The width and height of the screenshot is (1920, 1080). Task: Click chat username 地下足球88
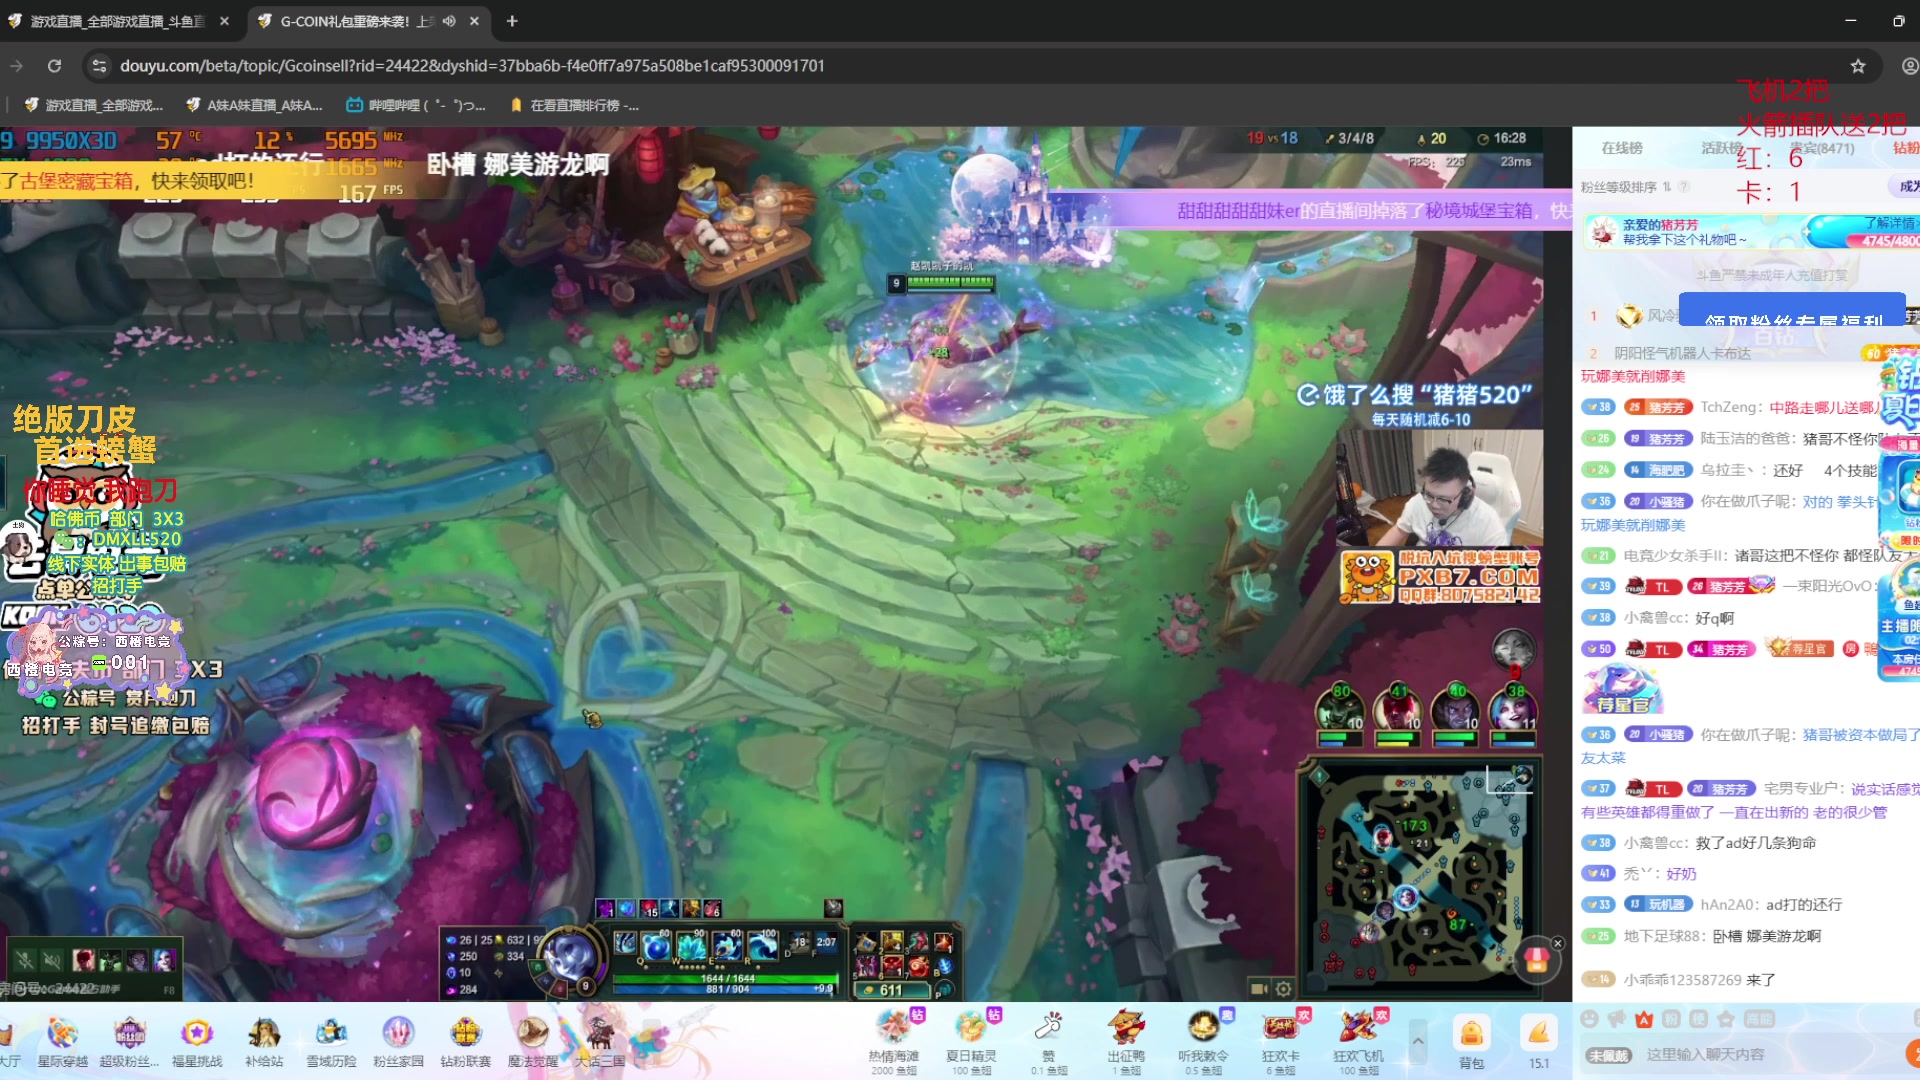click(1662, 936)
